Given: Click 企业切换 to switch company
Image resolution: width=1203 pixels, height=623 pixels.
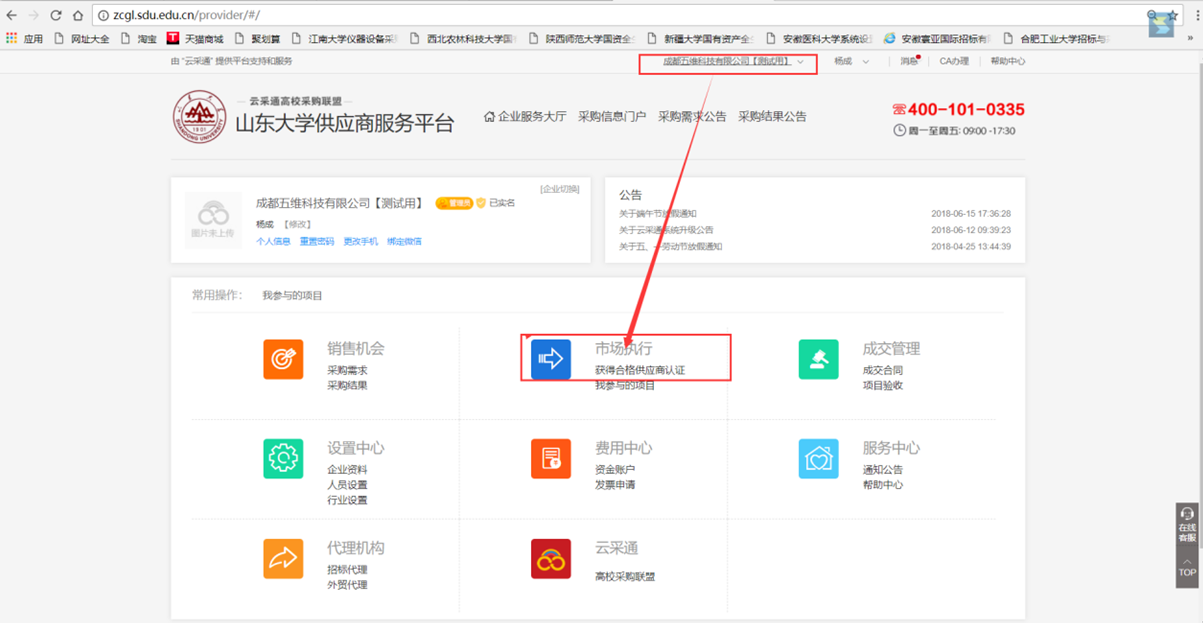Looking at the screenshot, I should 559,189.
